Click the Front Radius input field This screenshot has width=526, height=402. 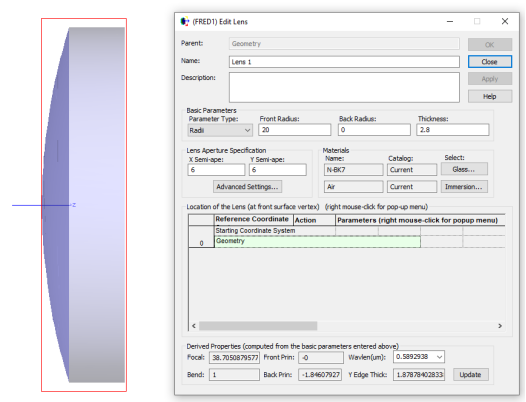pos(295,130)
